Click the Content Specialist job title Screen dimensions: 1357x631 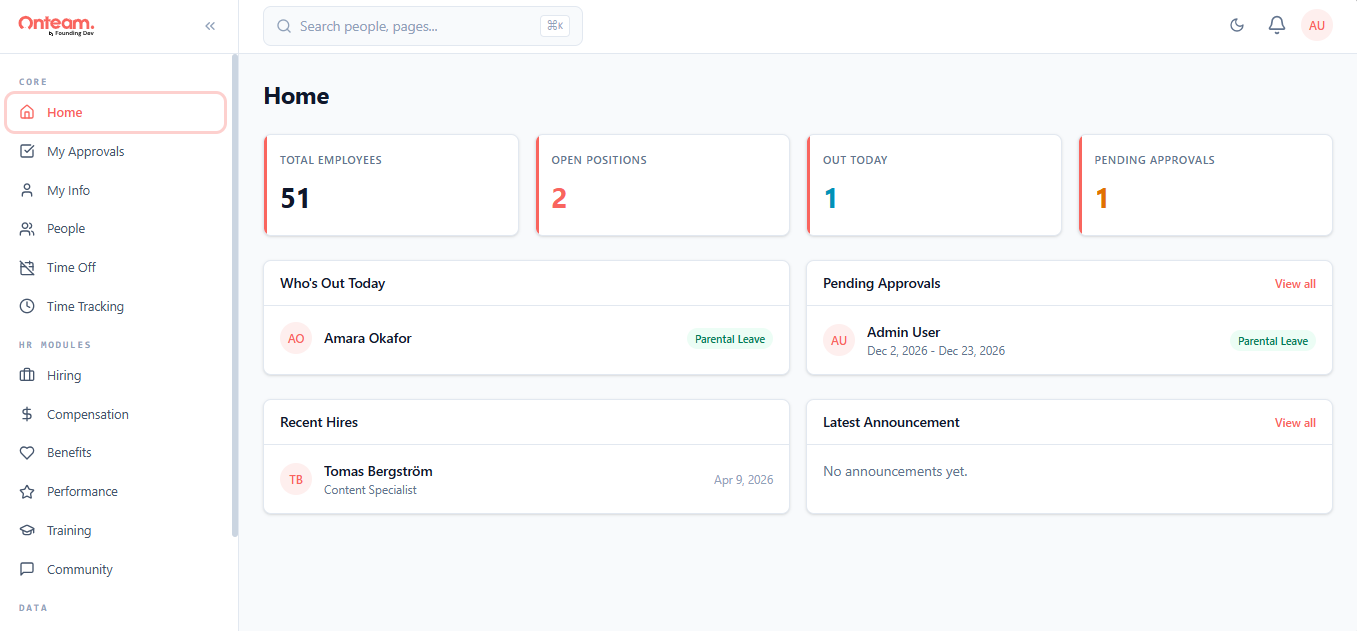(x=370, y=490)
